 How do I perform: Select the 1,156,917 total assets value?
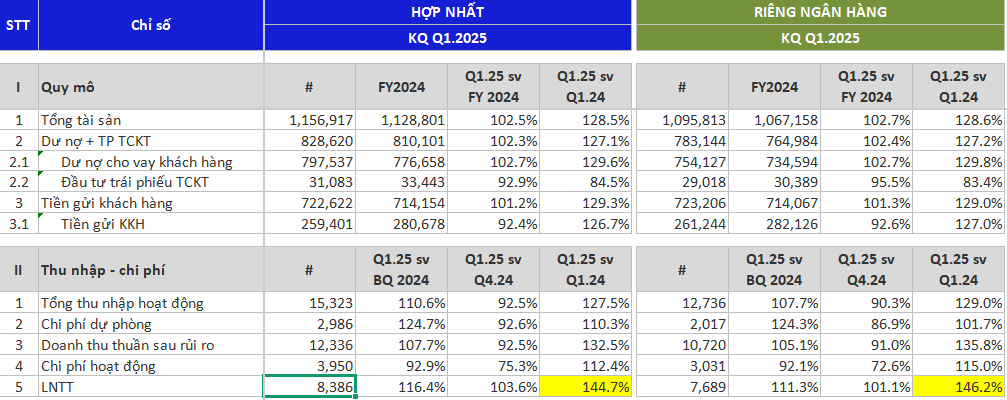coord(309,119)
